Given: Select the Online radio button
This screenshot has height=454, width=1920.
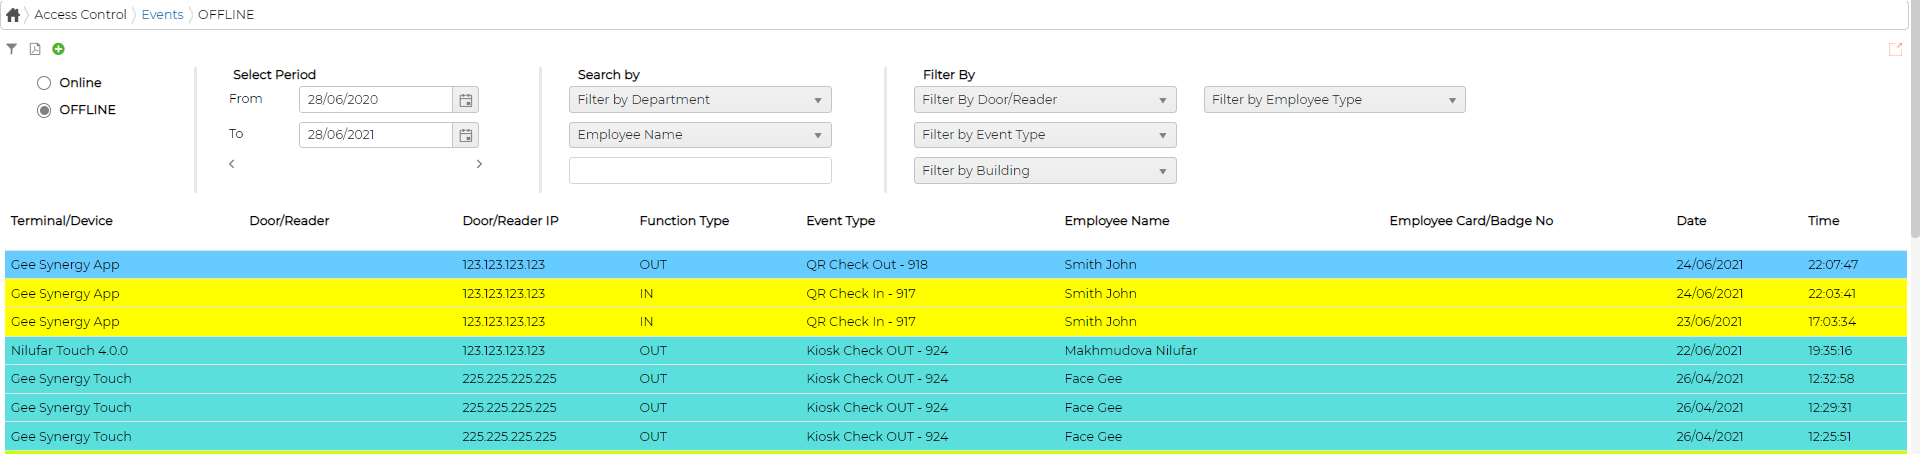Looking at the screenshot, I should pos(44,83).
